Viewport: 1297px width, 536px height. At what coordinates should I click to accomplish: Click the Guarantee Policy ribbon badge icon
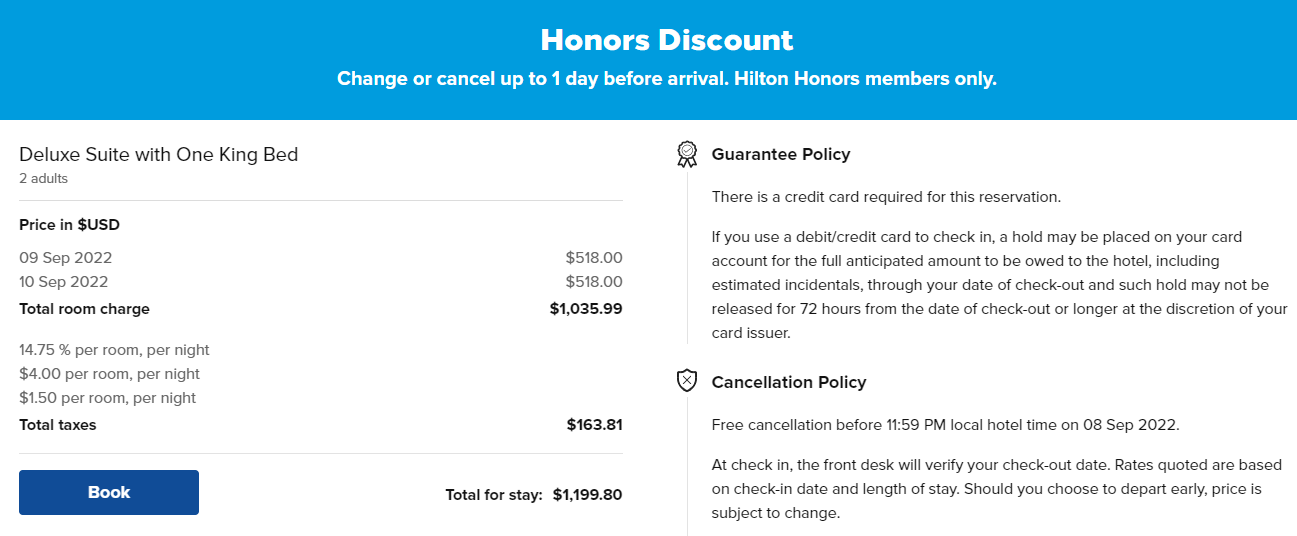(x=686, y=154)
